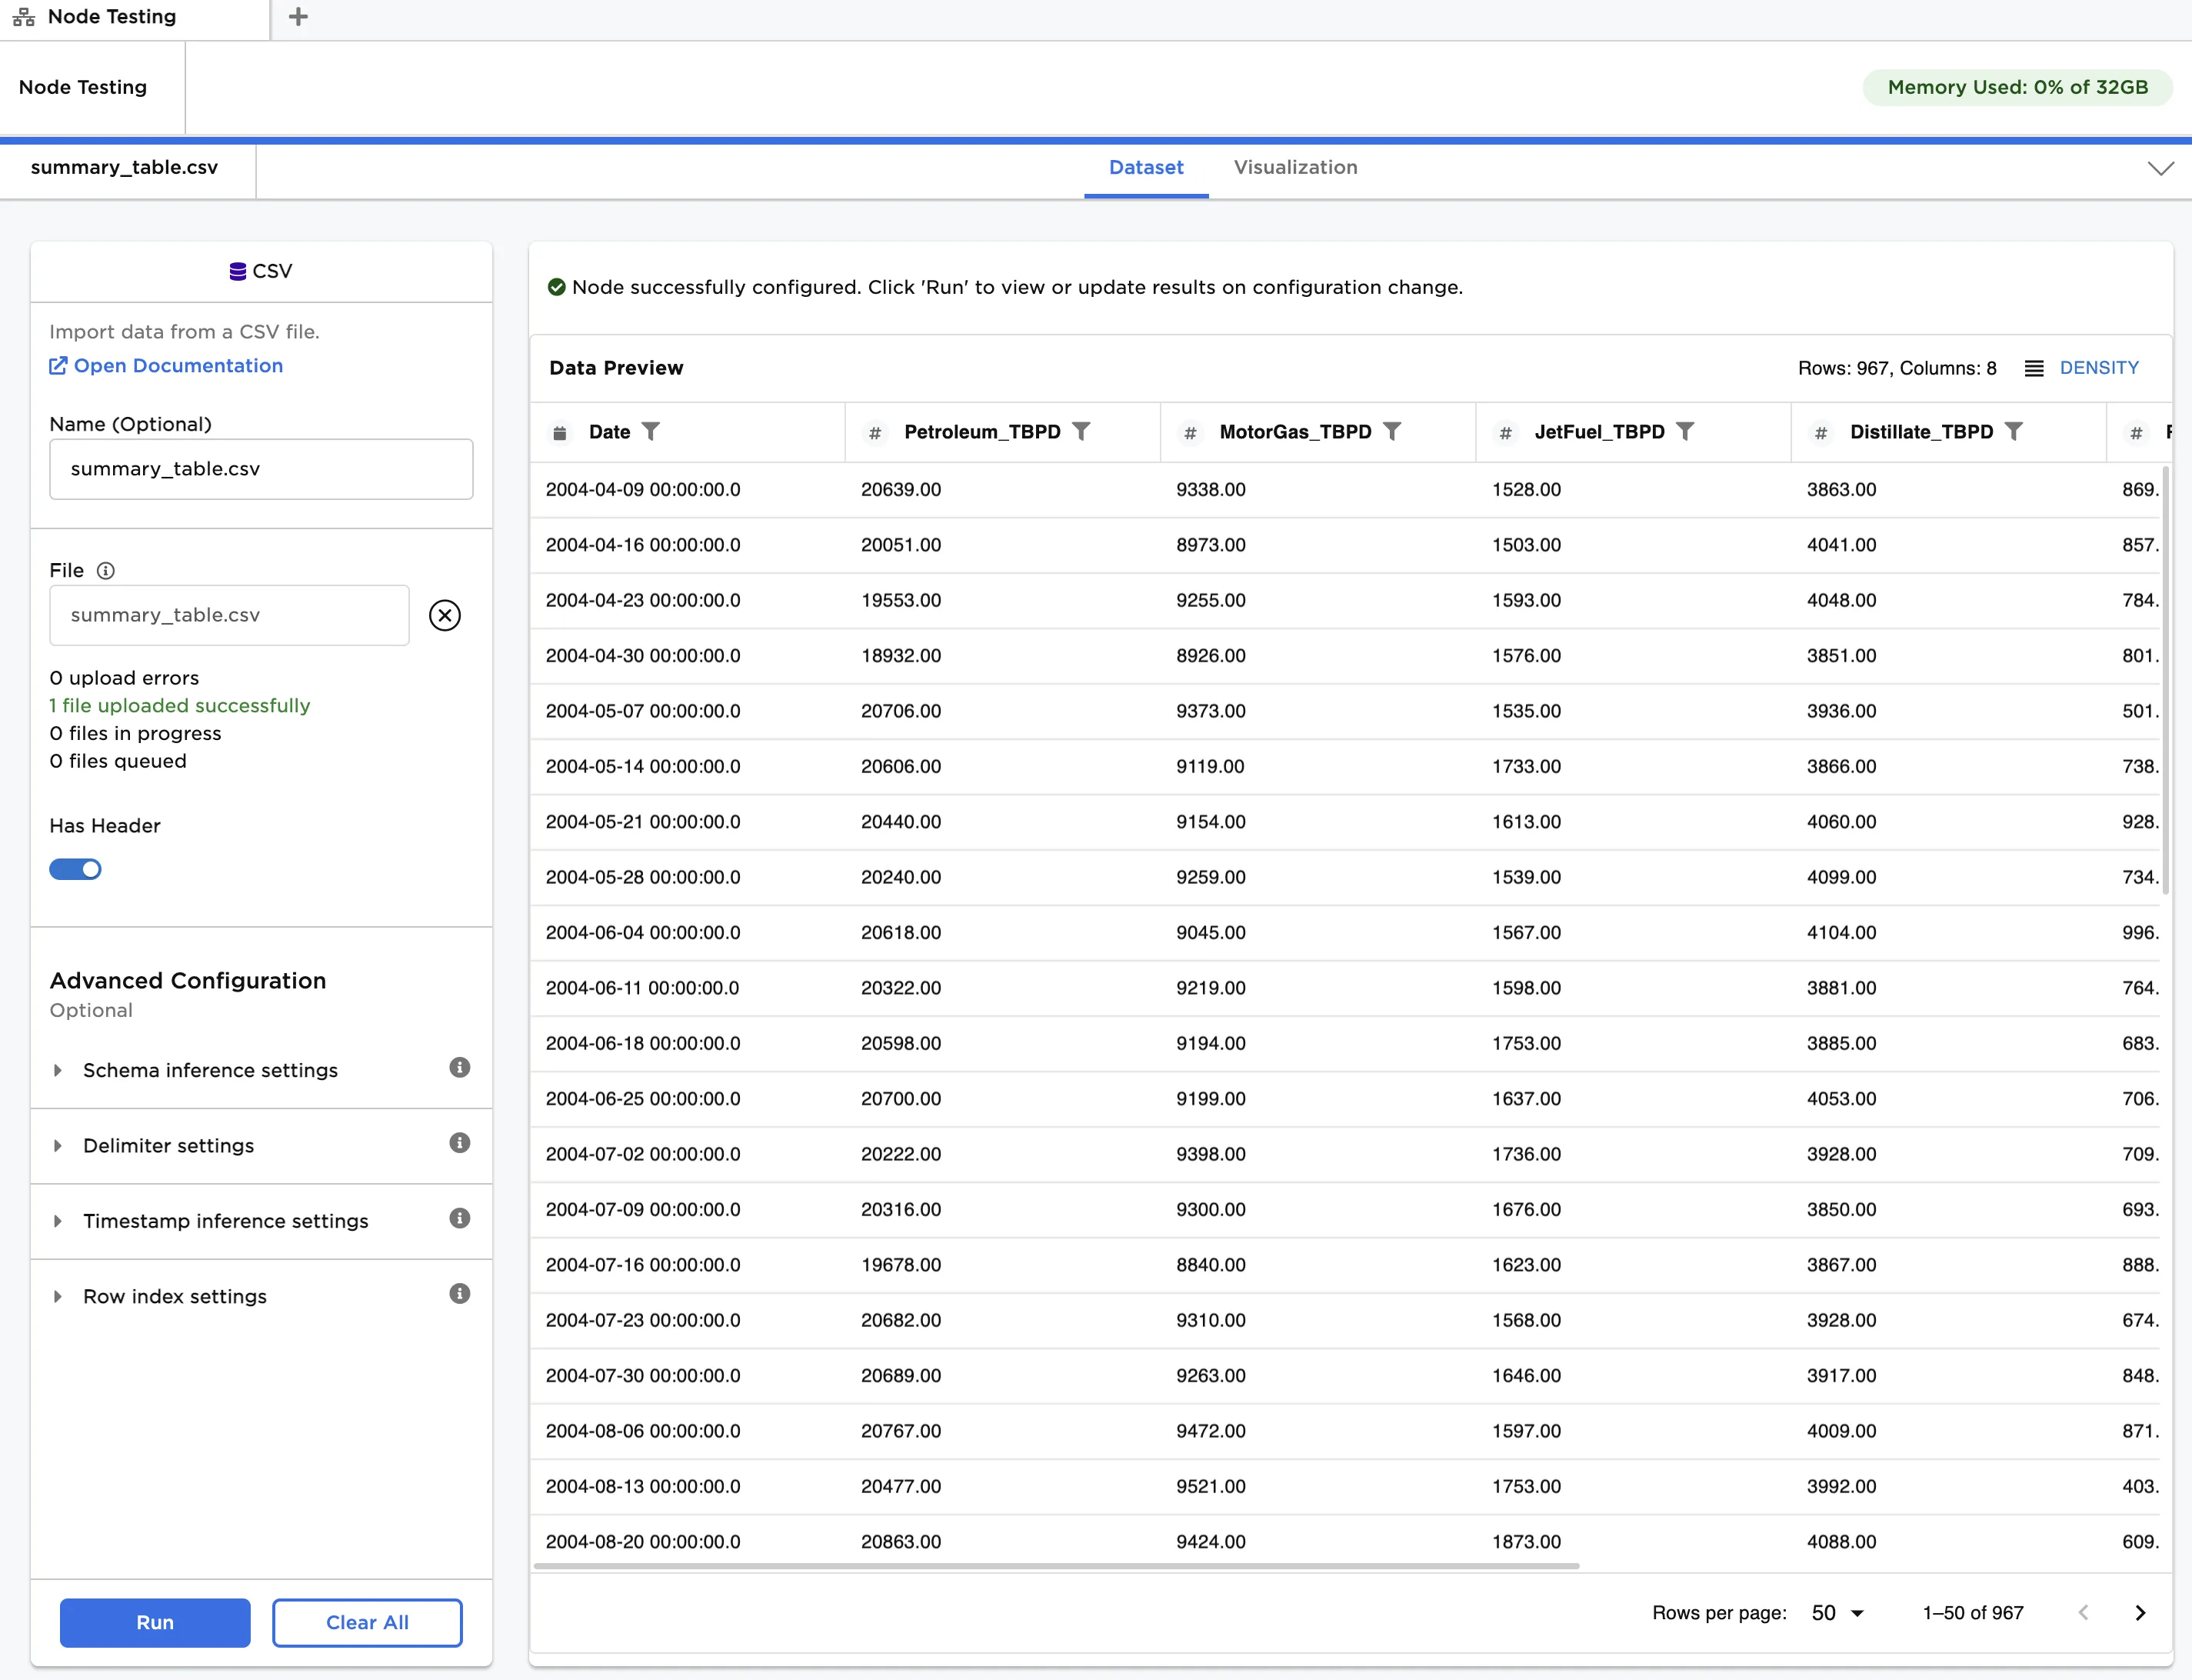Show info for Schema inference settings
The width and height of the screenshot is (2192, 1680).
click(459, 1067)
